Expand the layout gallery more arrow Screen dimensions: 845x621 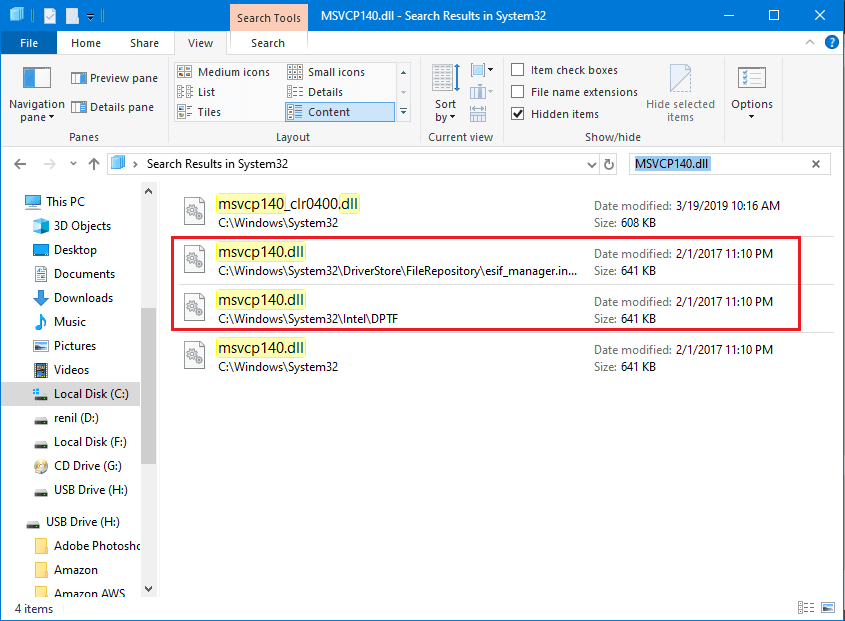click(x=403, y=112)
